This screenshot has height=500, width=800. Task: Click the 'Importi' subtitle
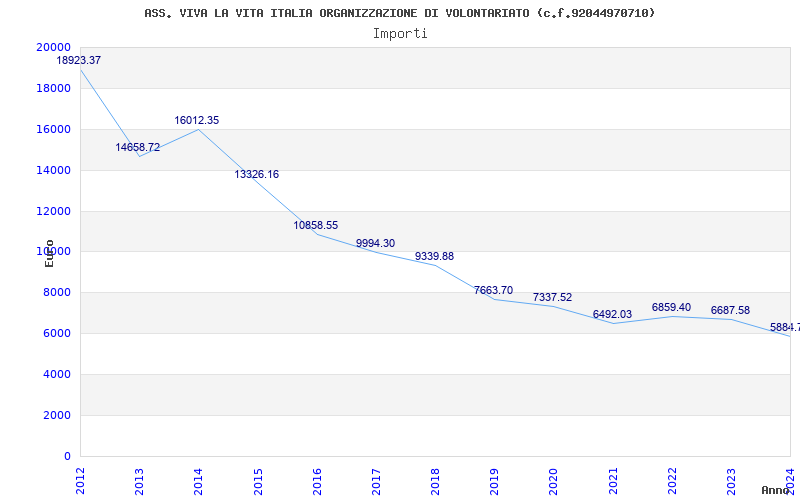tap(400, 34)
